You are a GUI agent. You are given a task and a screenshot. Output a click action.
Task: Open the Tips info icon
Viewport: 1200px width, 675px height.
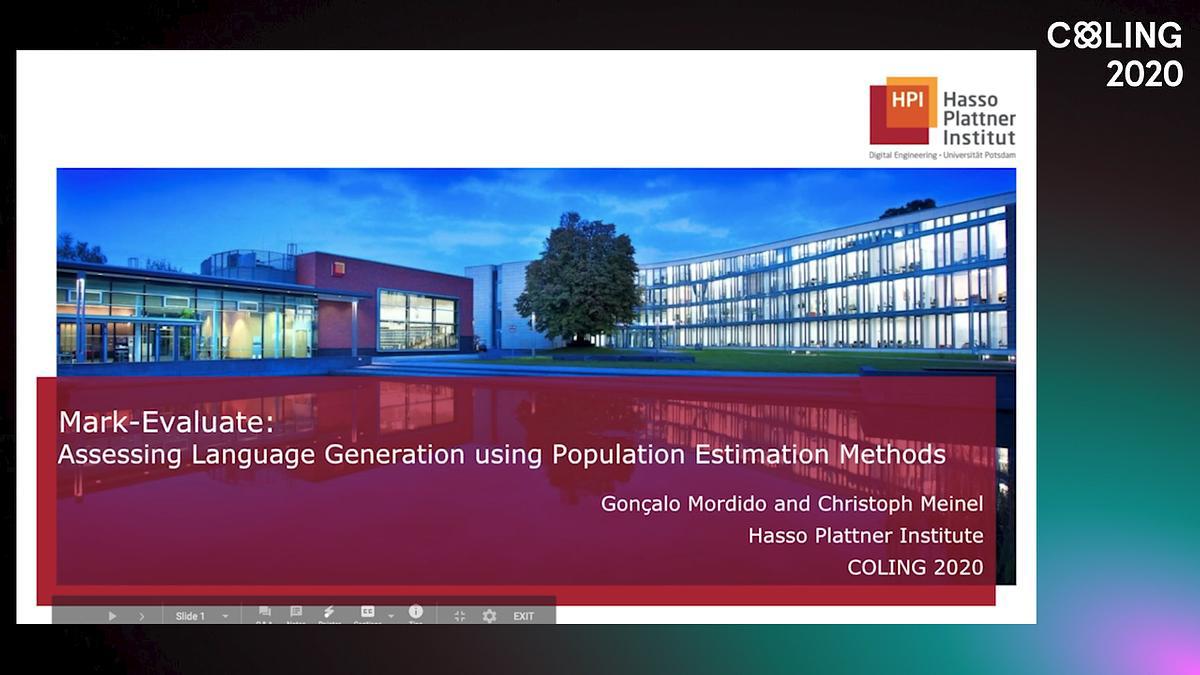(x=416, y=613)
